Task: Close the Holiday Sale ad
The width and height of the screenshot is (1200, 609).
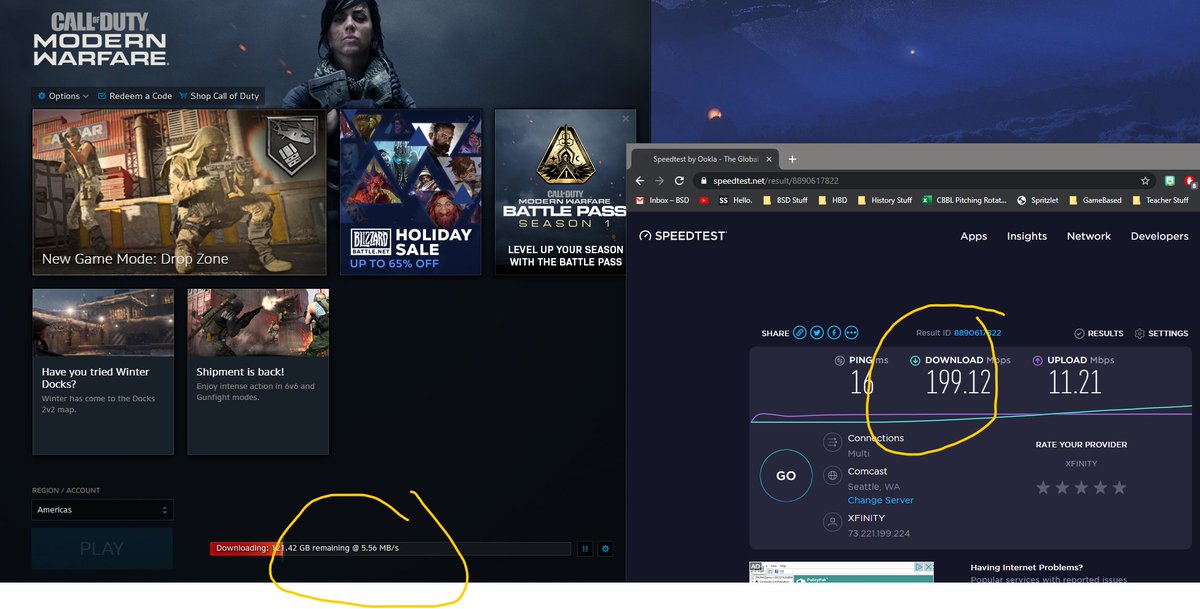Action: (472, 118)
